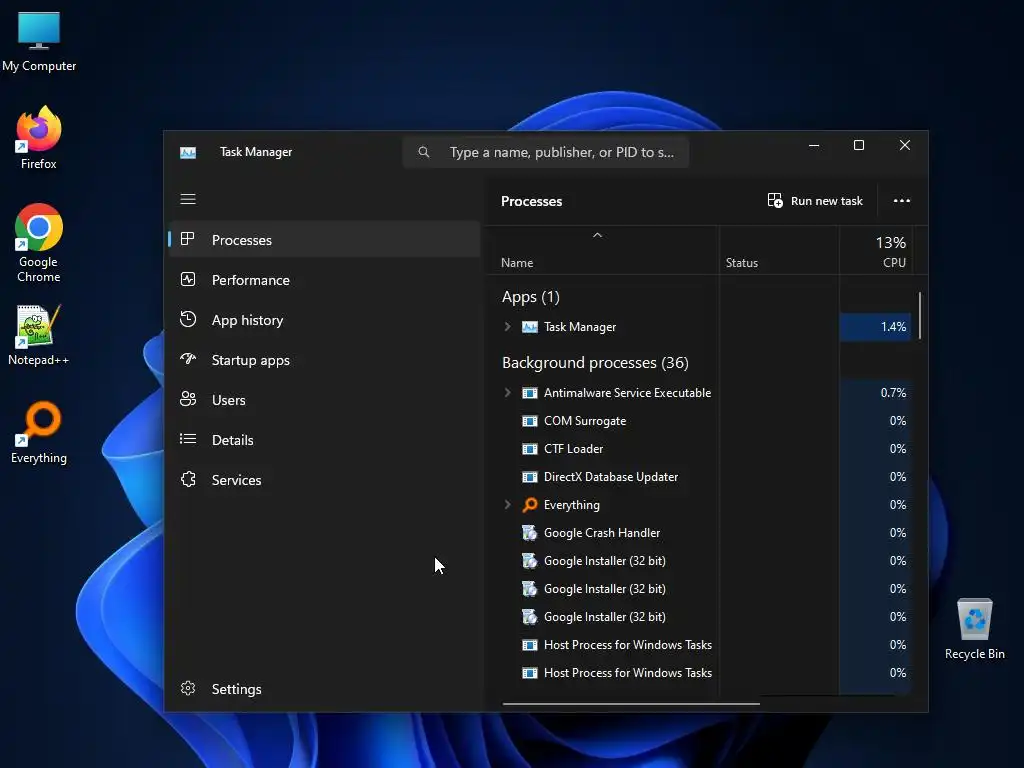Click the Startup apps gauge icon
The image size is (1024, 768).
click(187, 359)
